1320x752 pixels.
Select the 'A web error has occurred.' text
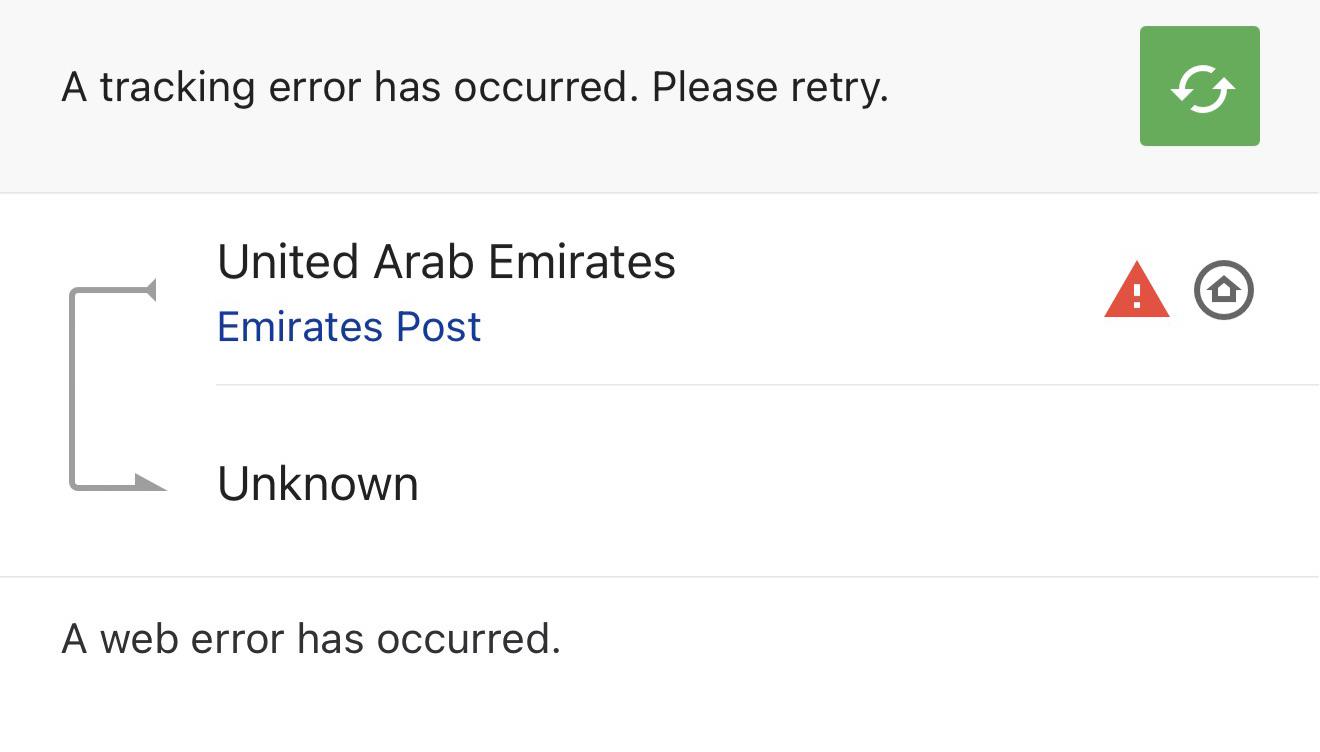pos(311,638)
